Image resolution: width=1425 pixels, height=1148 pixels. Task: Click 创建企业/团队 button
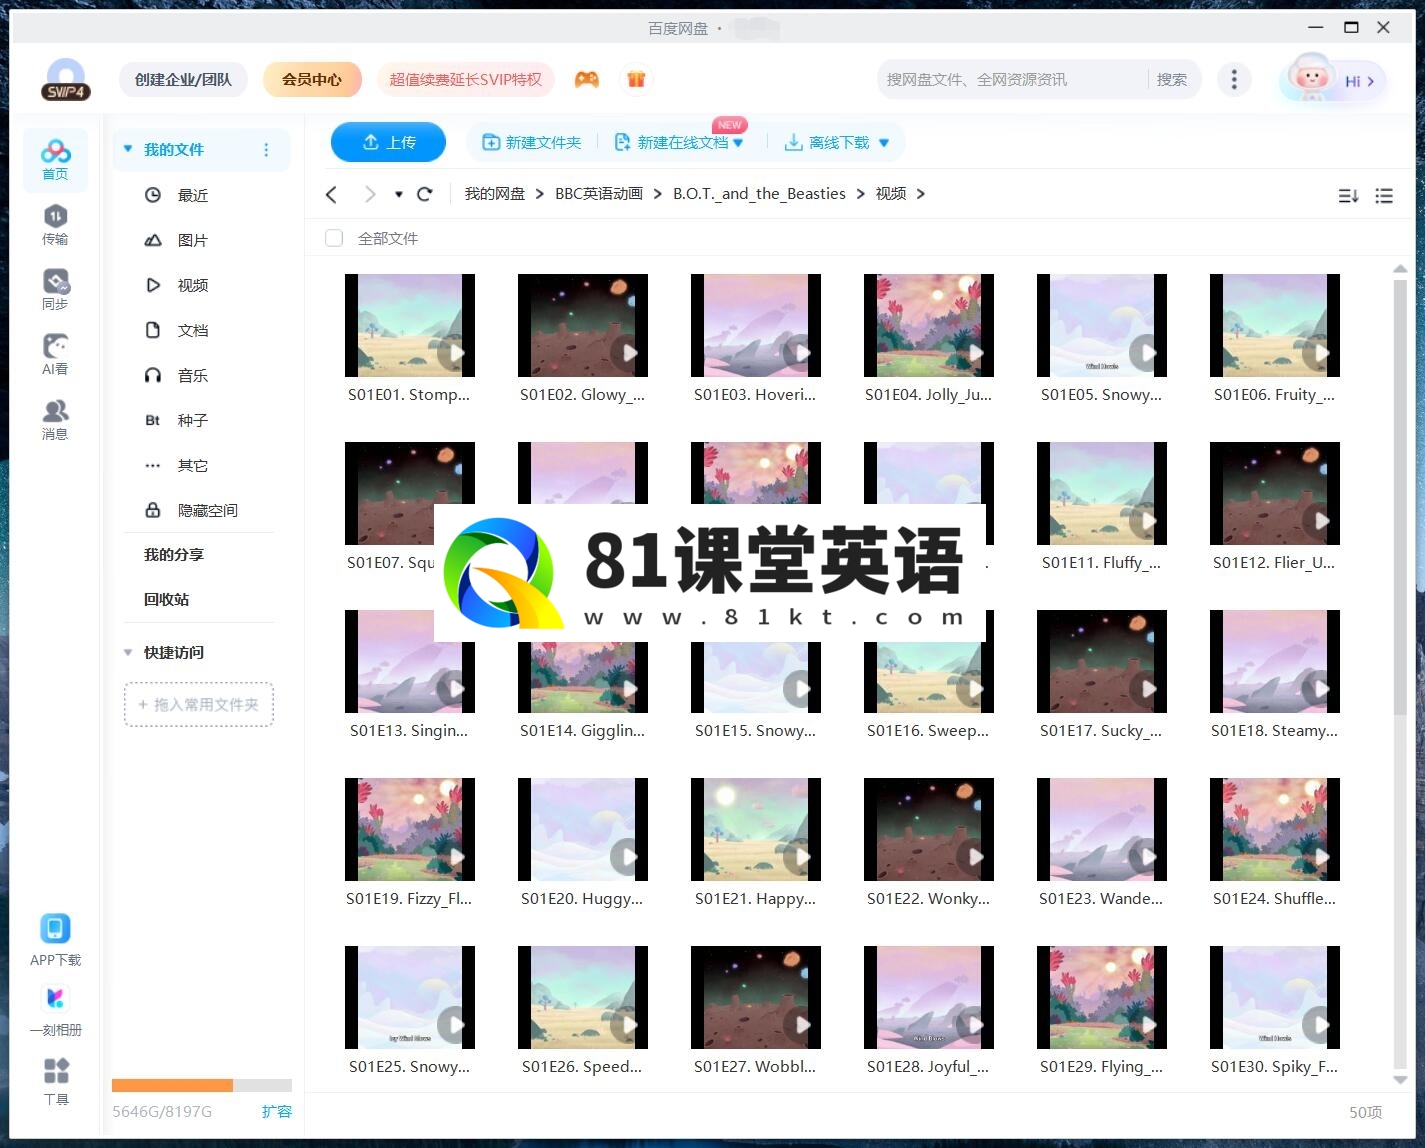pos(183,79)
